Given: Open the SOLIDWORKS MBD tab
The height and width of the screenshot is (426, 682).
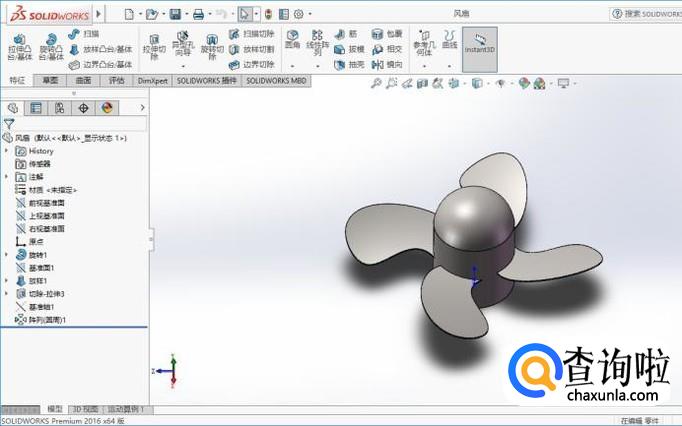Looking at the screenshot, I should click(x=277, y=80).
